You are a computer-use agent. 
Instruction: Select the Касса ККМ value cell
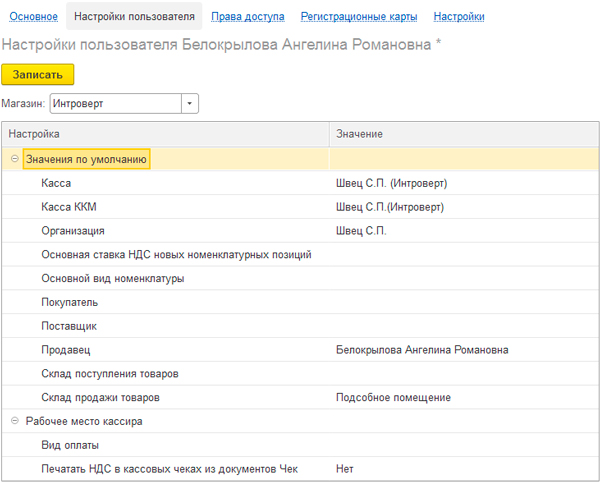[464, 207]
